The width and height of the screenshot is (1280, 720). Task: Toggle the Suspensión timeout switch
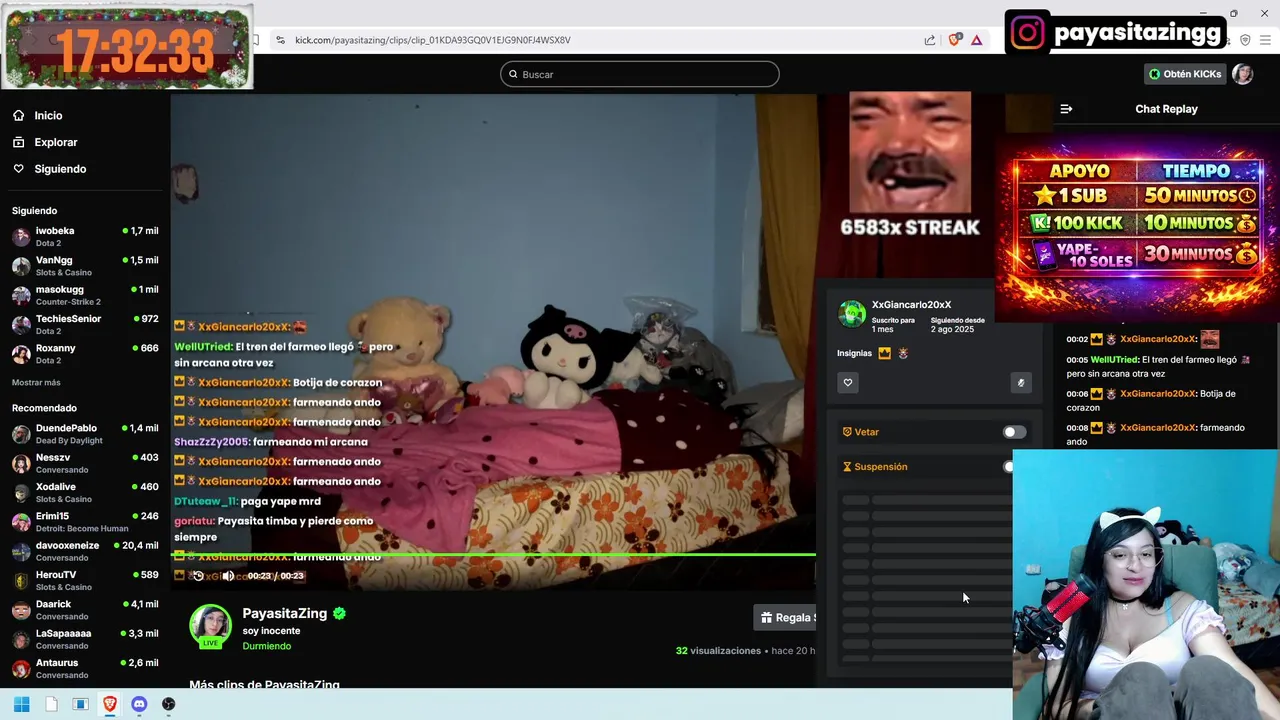pos(1009,467)
